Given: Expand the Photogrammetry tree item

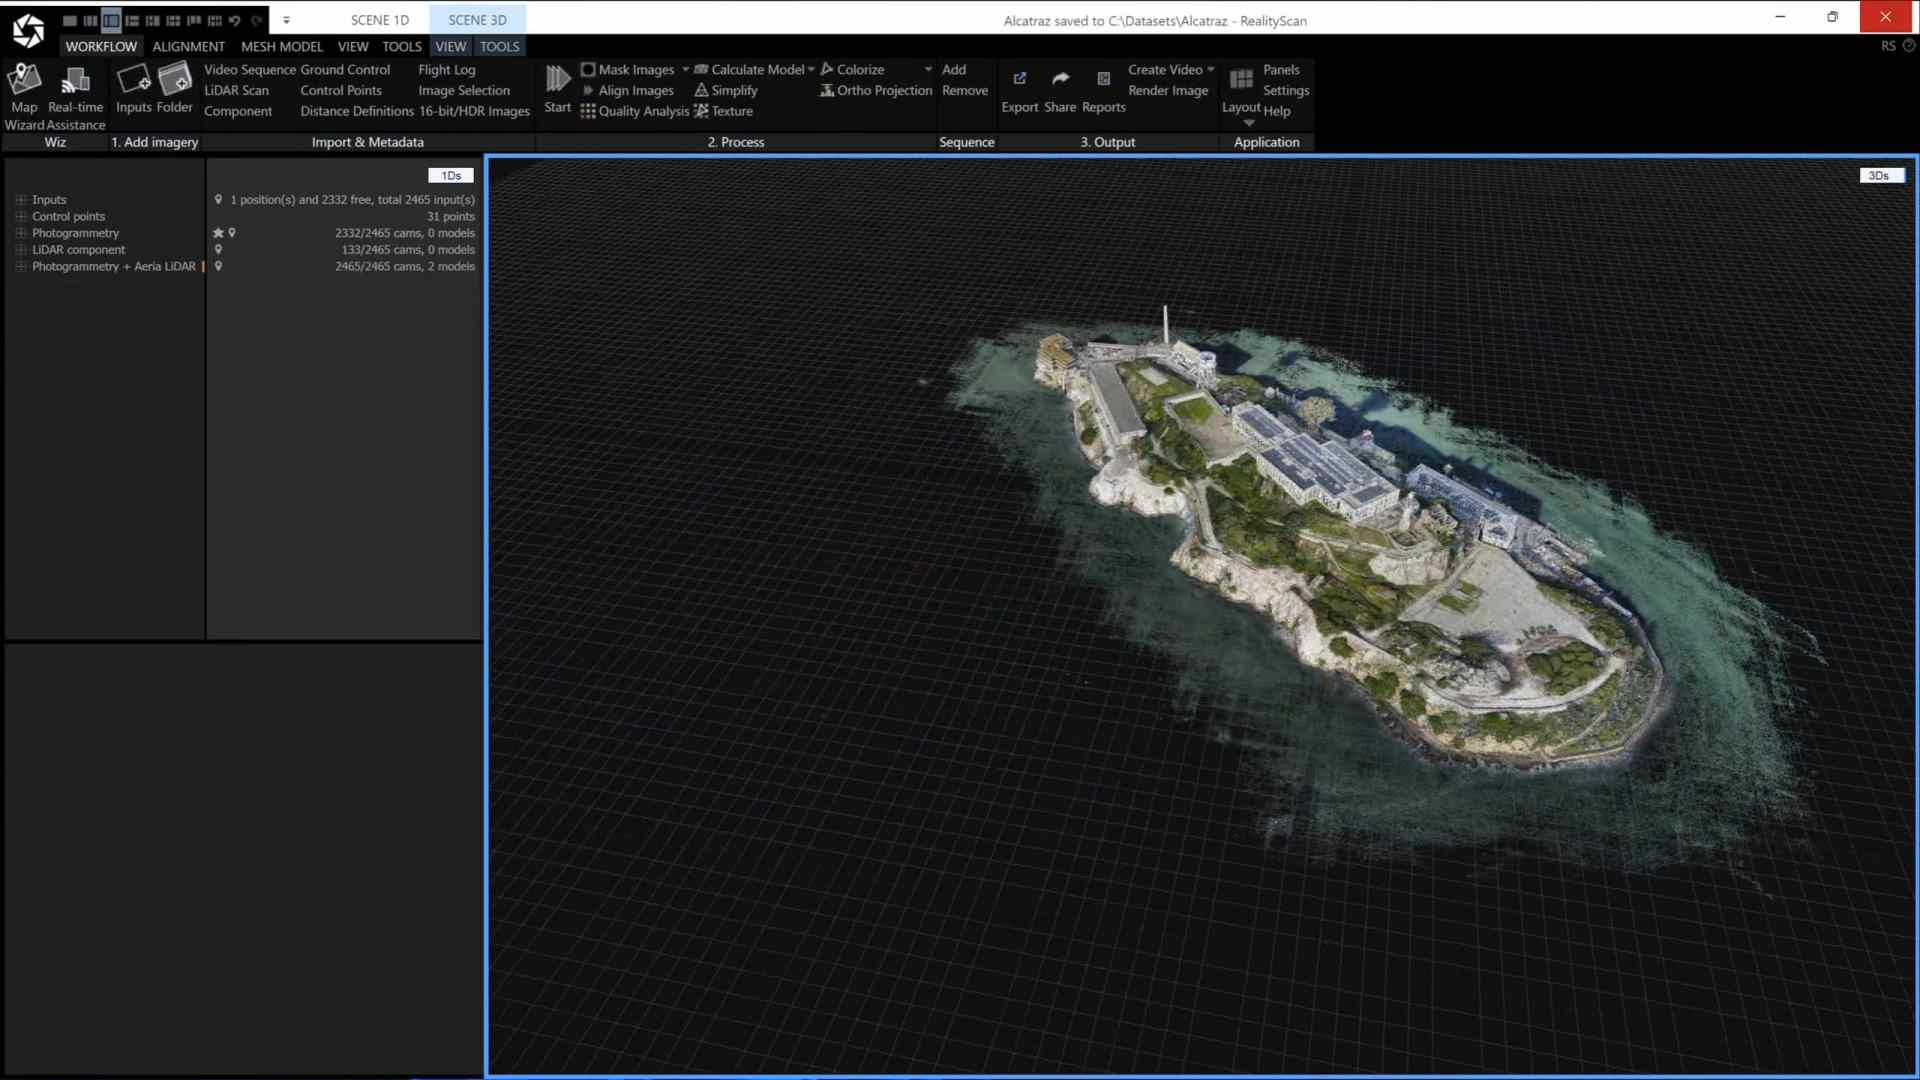Looking at the screenshot, I should (22, 233).
